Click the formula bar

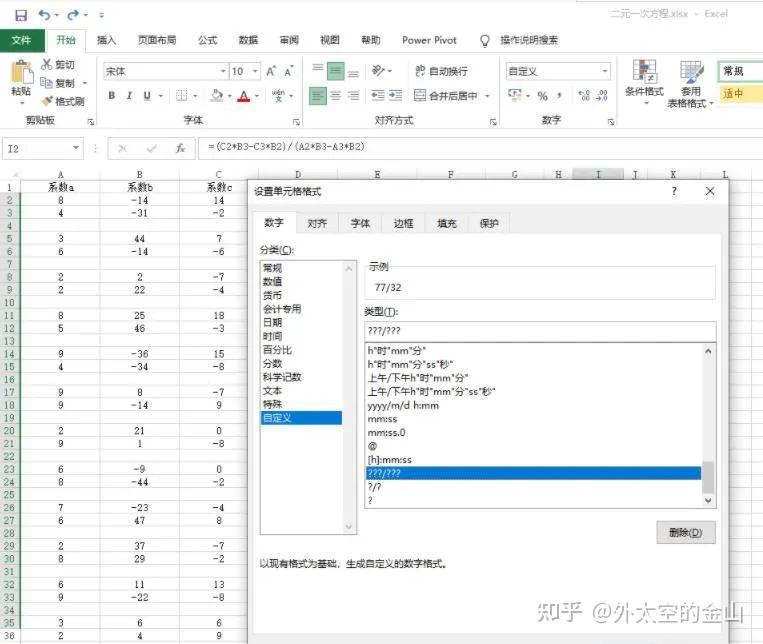click(x=480, y=147)
